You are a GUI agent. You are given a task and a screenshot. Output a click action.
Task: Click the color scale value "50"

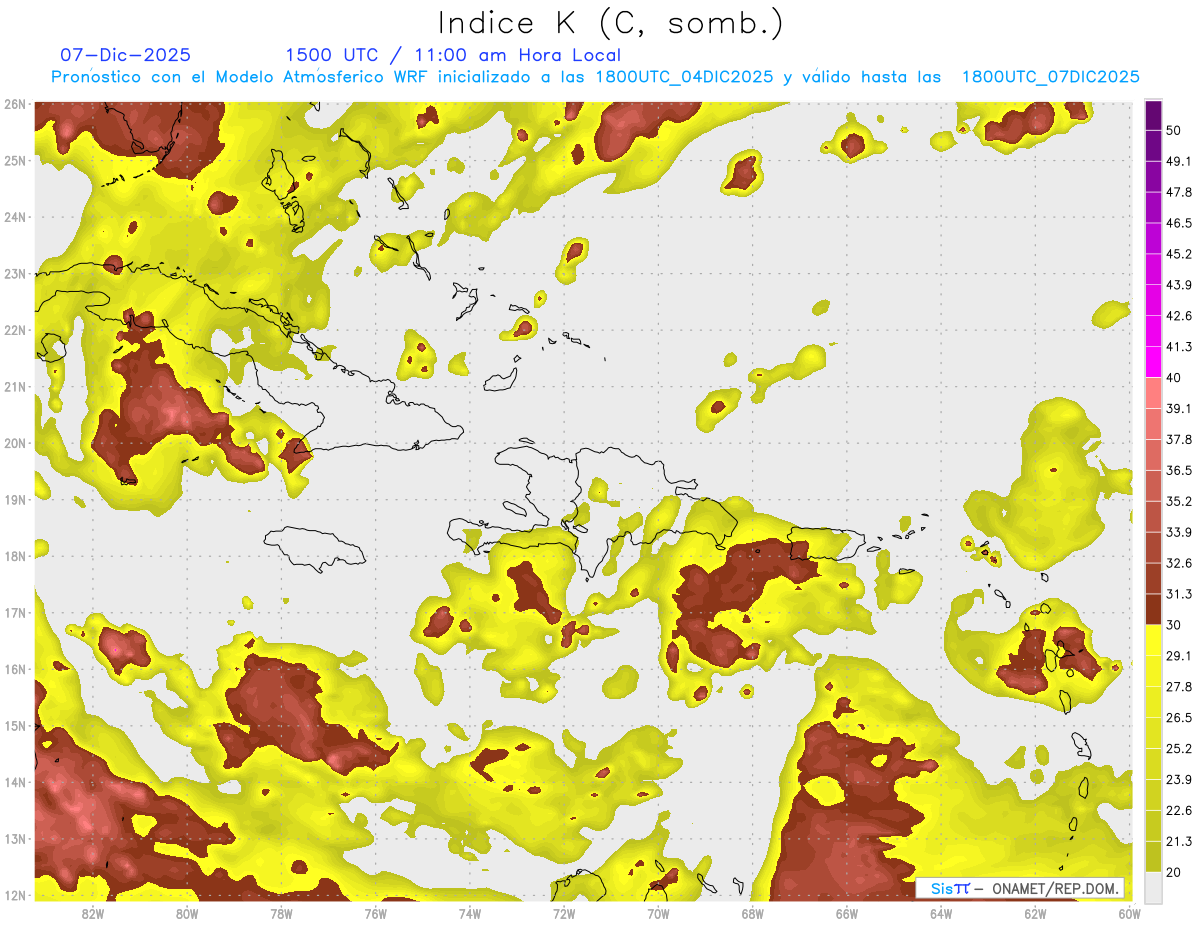[x=1173, y=131]
